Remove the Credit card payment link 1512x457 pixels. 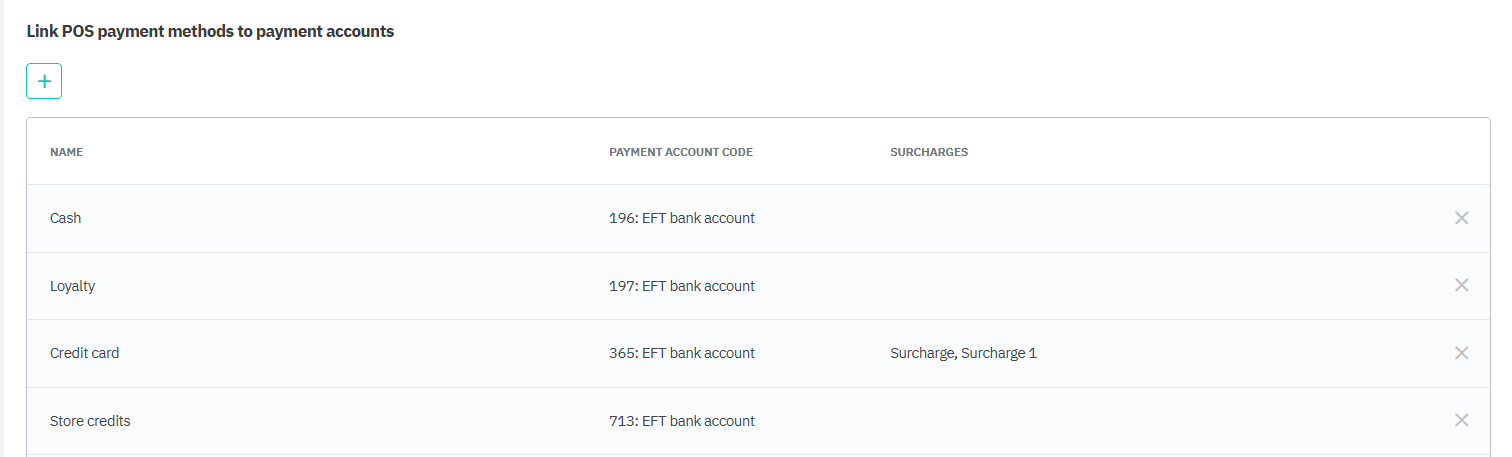point(1461,353)
